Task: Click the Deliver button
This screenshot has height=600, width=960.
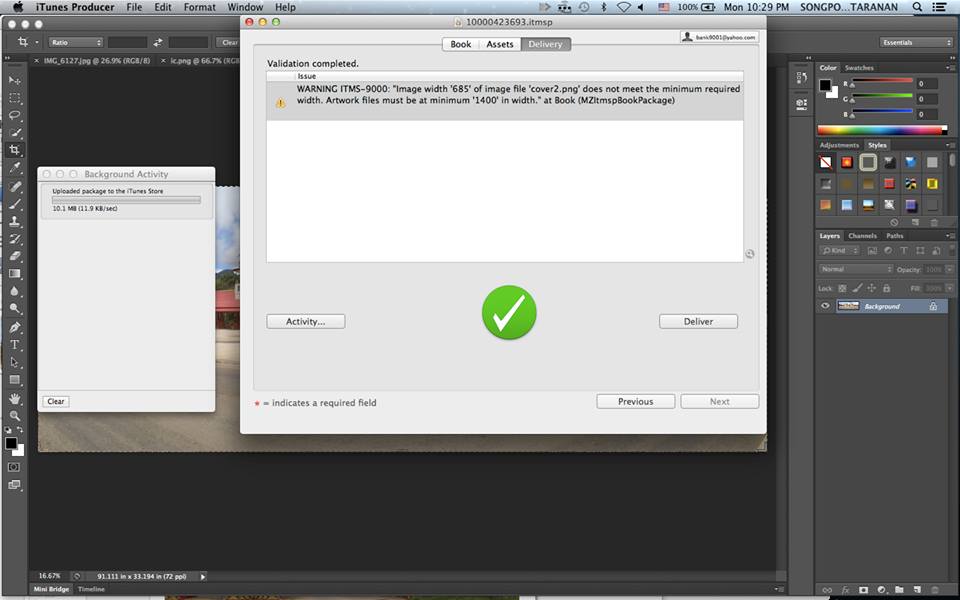Action: (x=698, y=321)
